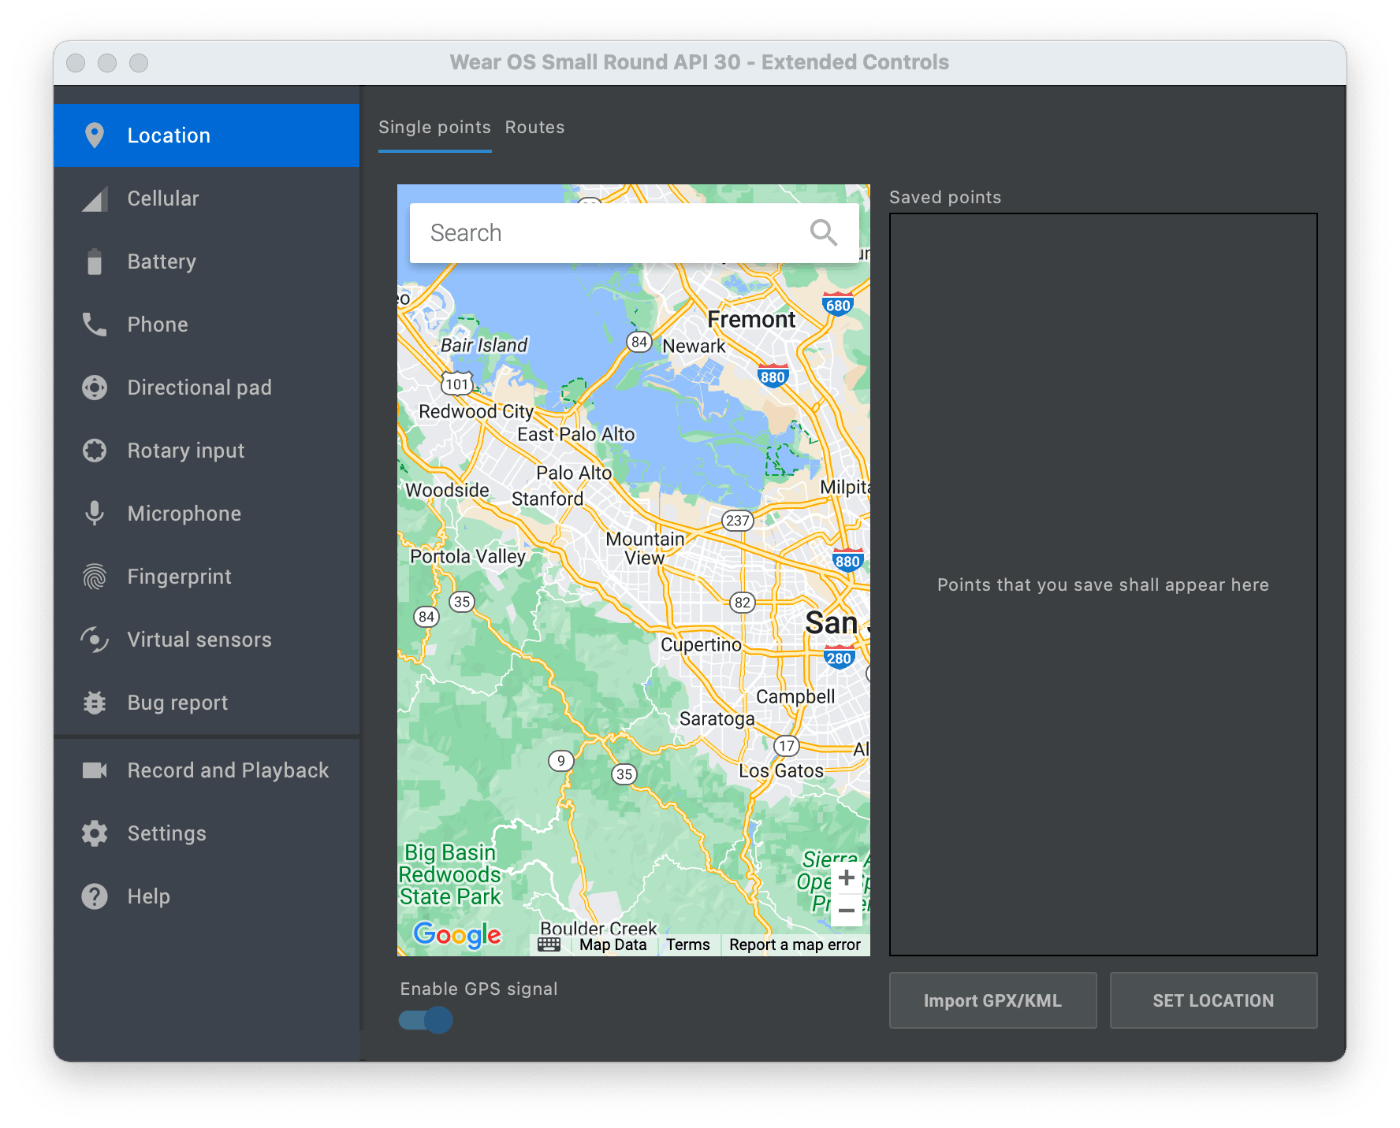
Task: Open the Virtual sensors section
Action: click(207, 639)
